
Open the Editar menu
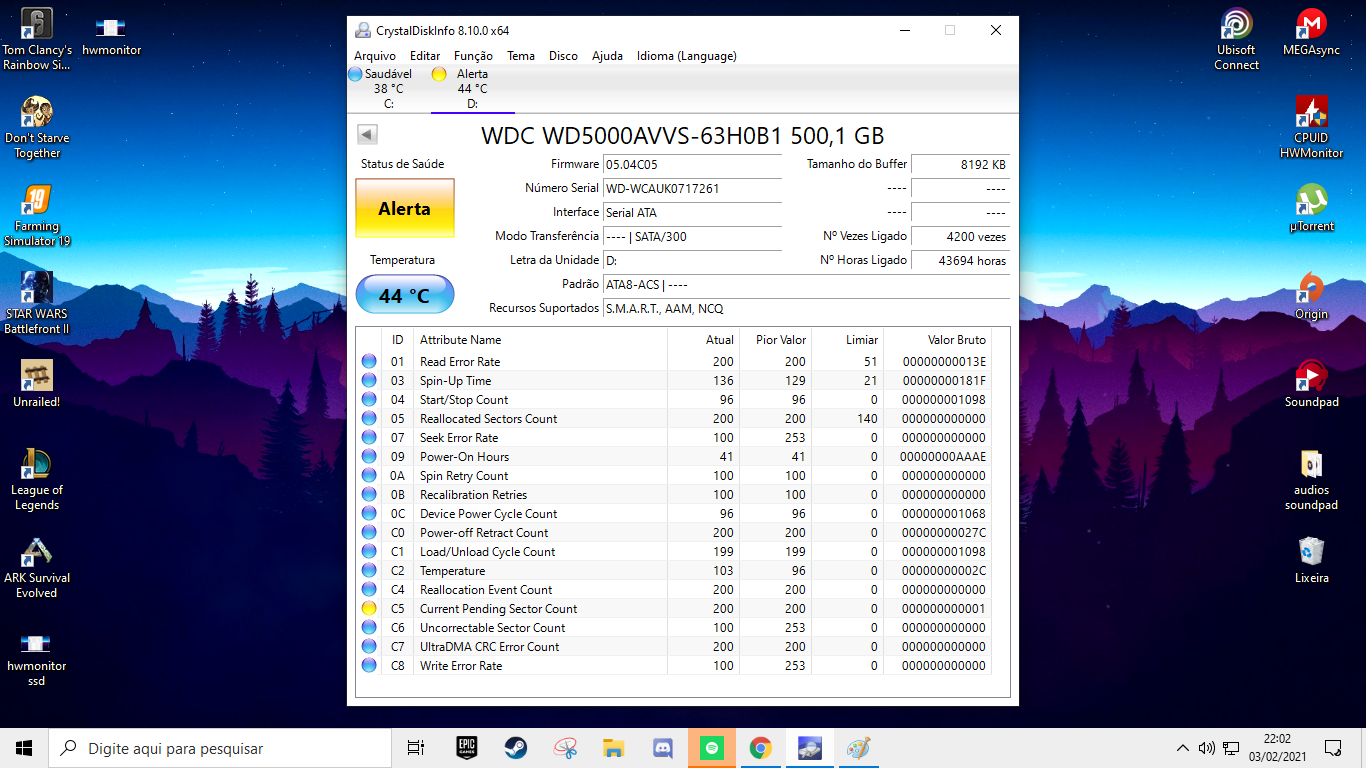point(425,56)
